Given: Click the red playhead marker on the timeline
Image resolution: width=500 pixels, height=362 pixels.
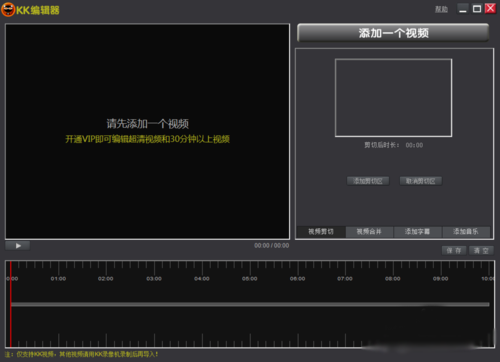Looking at the screenshot, I should tap(11, 304).
